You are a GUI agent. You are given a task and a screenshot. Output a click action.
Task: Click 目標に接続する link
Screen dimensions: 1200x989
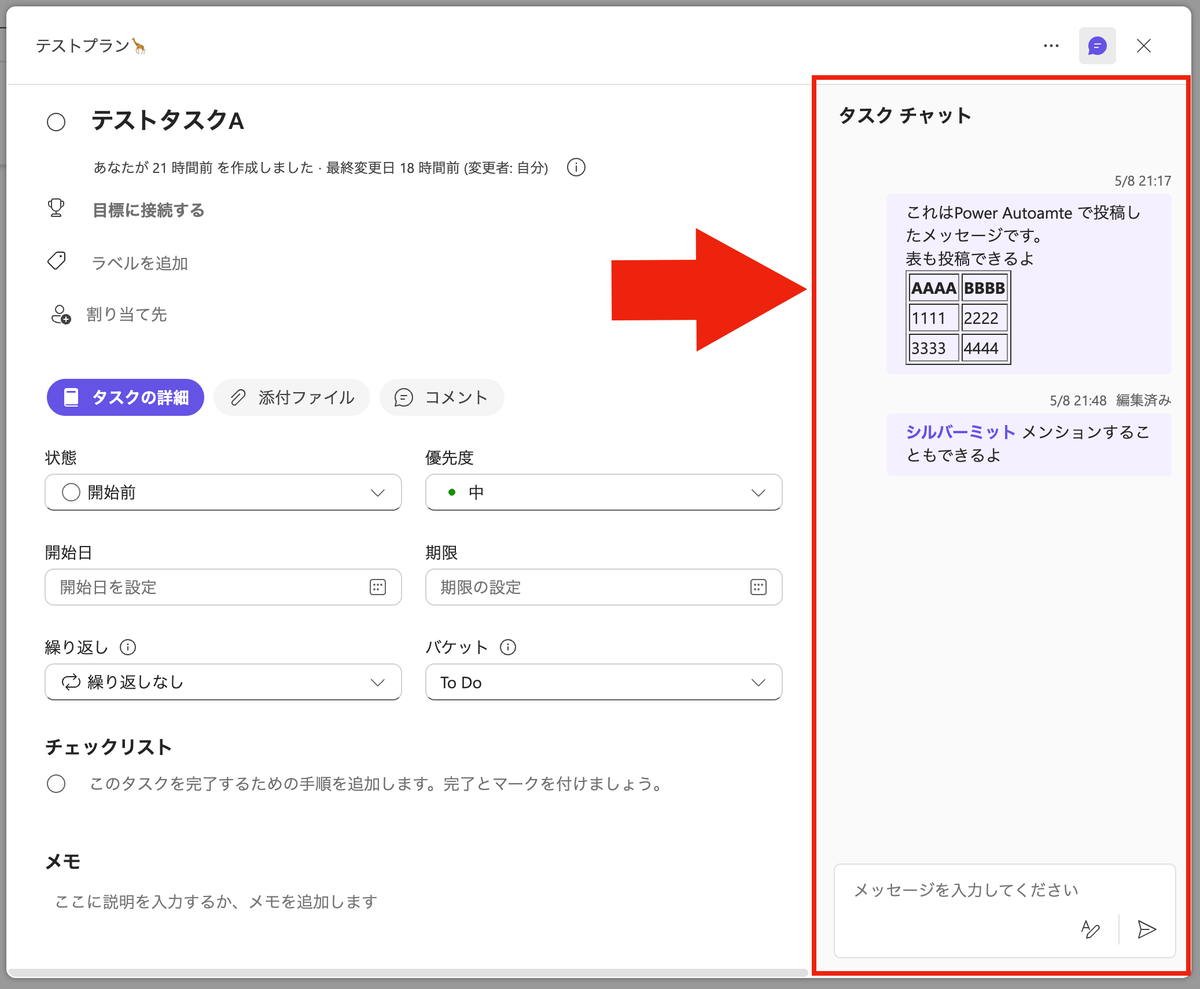click(148, 210)
